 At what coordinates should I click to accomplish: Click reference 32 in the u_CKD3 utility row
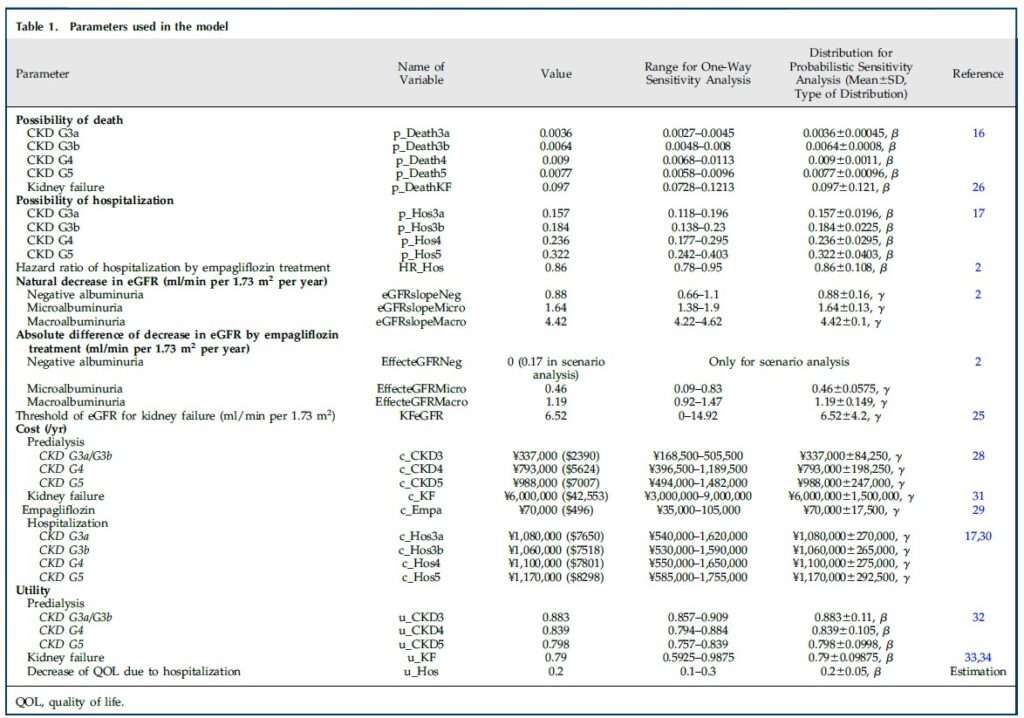tap(977, 617)
